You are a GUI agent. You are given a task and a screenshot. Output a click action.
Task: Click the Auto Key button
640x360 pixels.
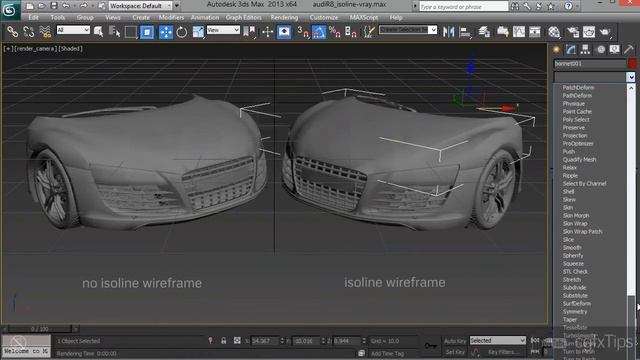[x=455, y=341]
